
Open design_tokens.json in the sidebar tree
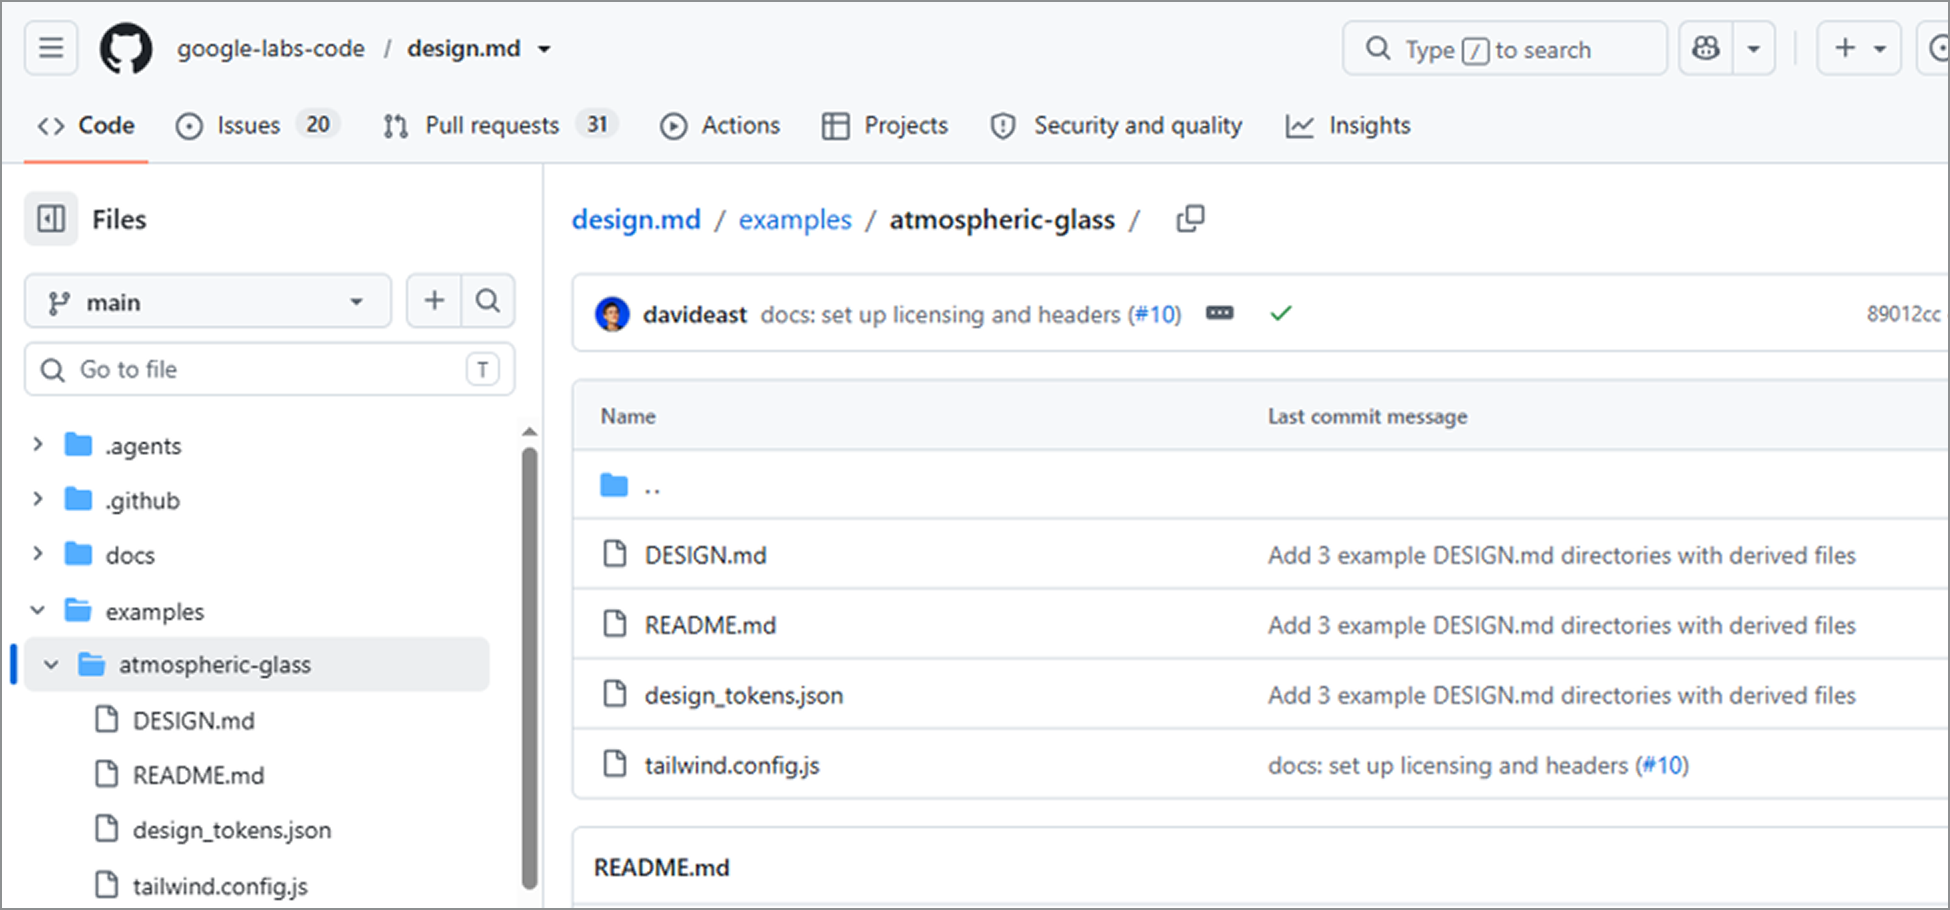232,830
